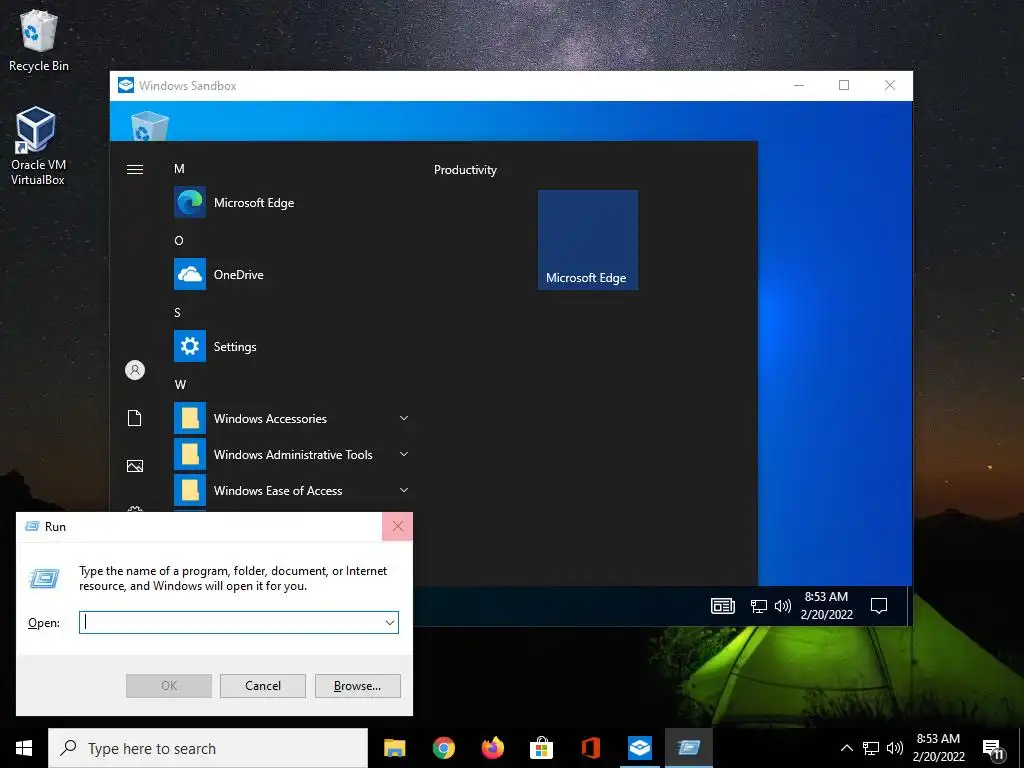This screenshot has height=768, width=1024.
Task: Click the Microsoft Edge tile under Productivity
Action: pyautogui.click(x=588, y=240)
